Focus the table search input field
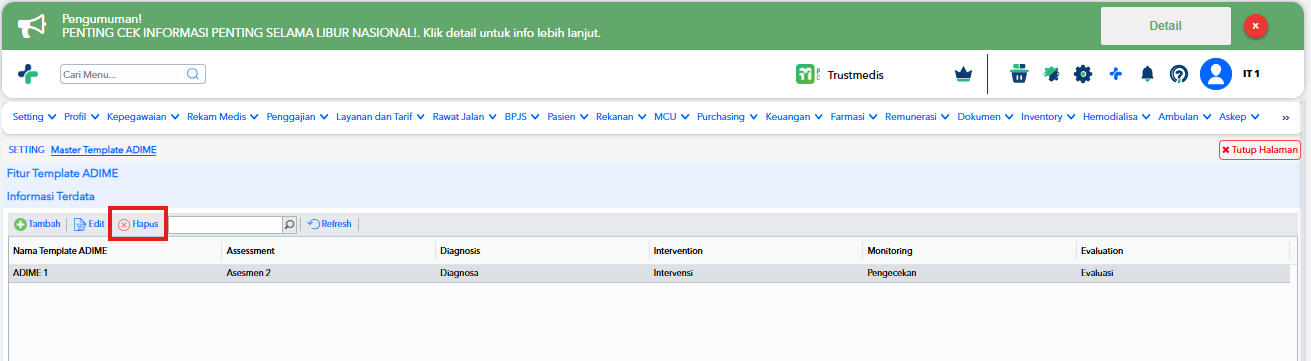Viewport: 1311px width, 361px height. [226, 225]
